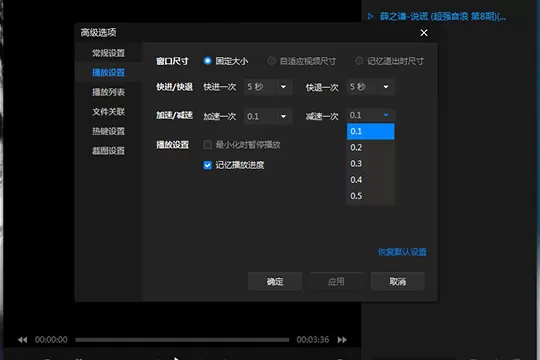Click the fast-forward icon in player

pos(342,340)
